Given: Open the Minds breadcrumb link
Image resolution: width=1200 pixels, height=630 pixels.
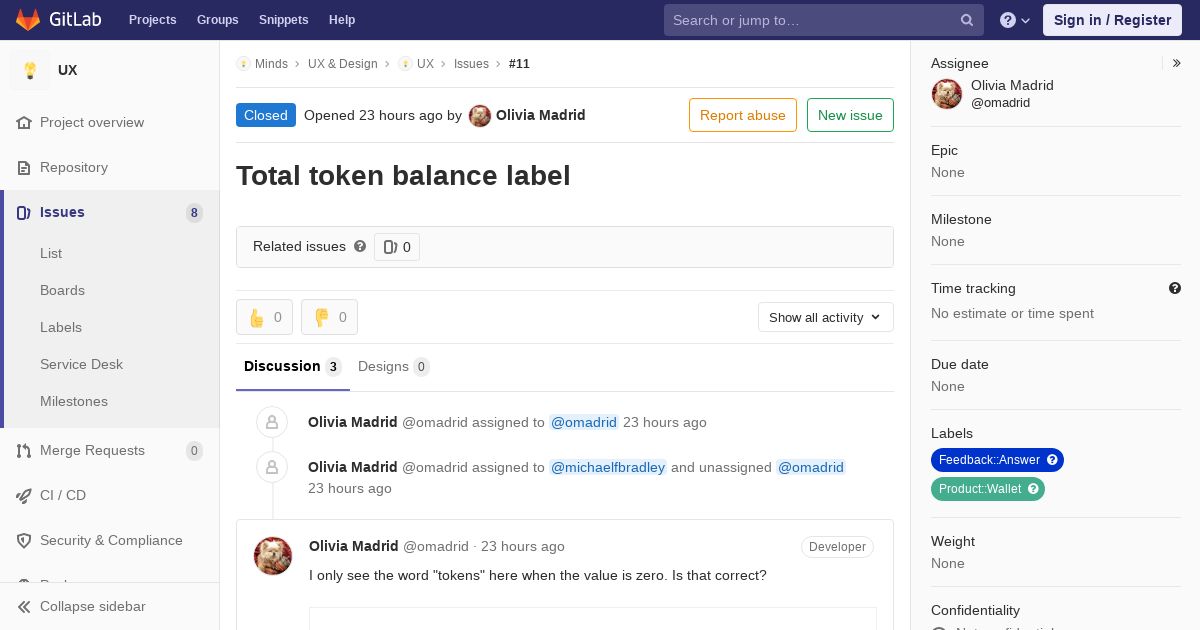Looking at the screenshot, I should [271, 64].
